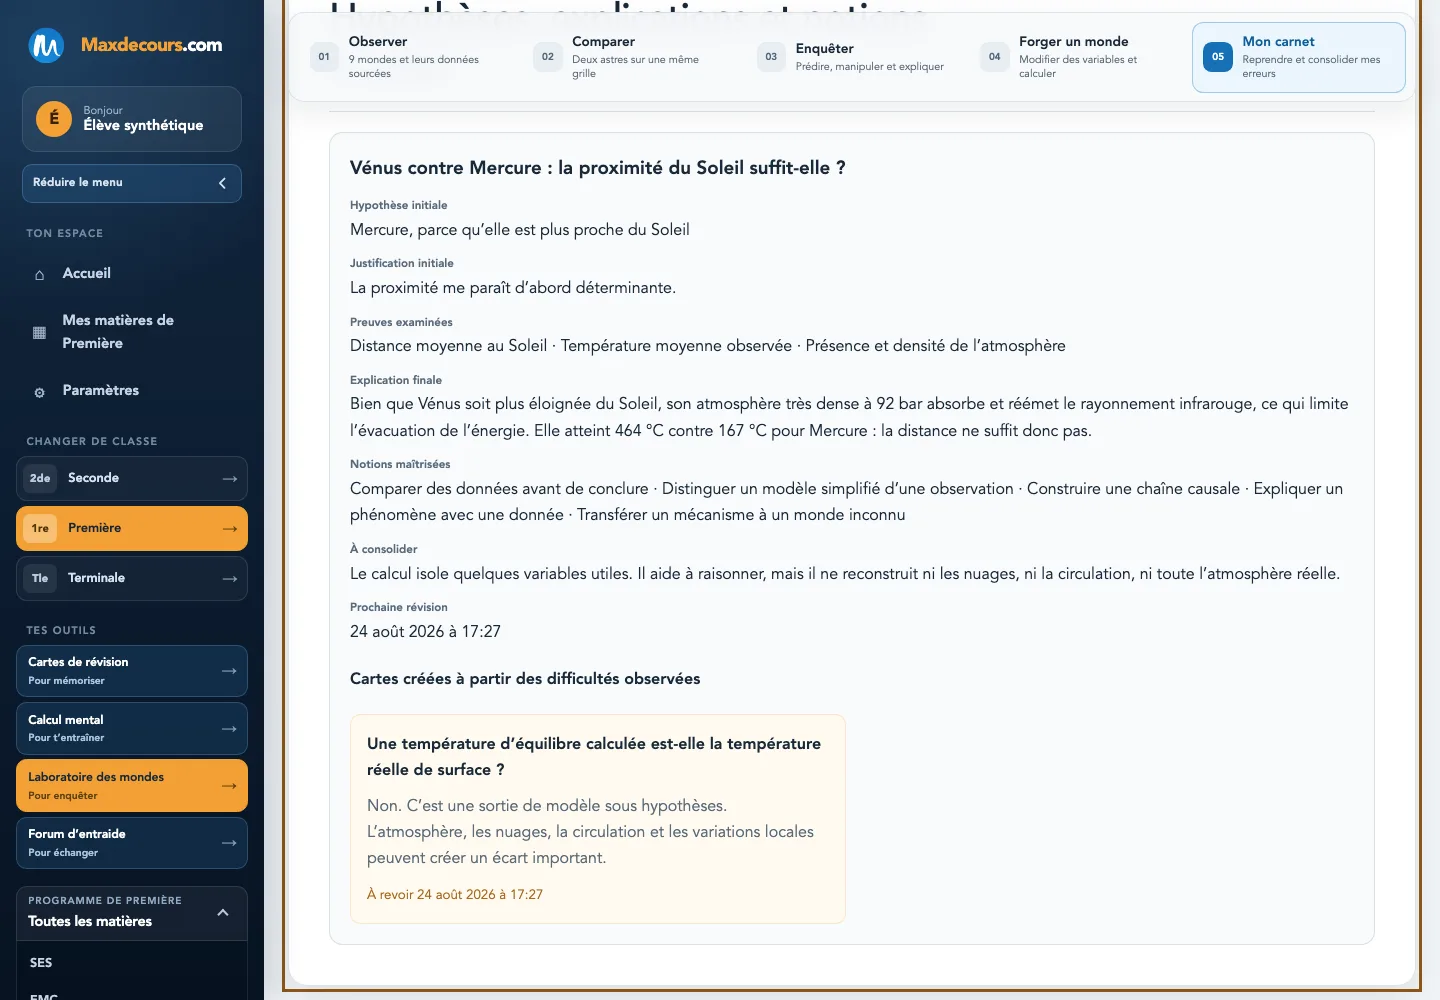Open the SES subject link
Screen dimensions: 1440x1000
(x=41, y=963)
